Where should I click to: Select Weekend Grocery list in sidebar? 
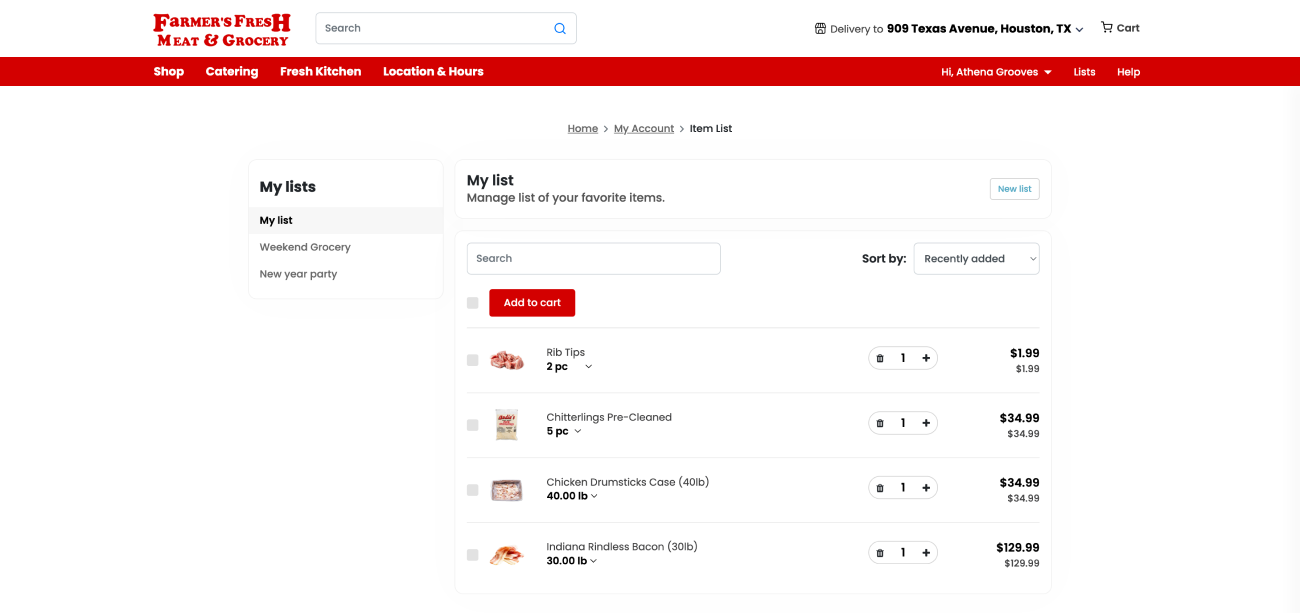click(x=305, y=247)
